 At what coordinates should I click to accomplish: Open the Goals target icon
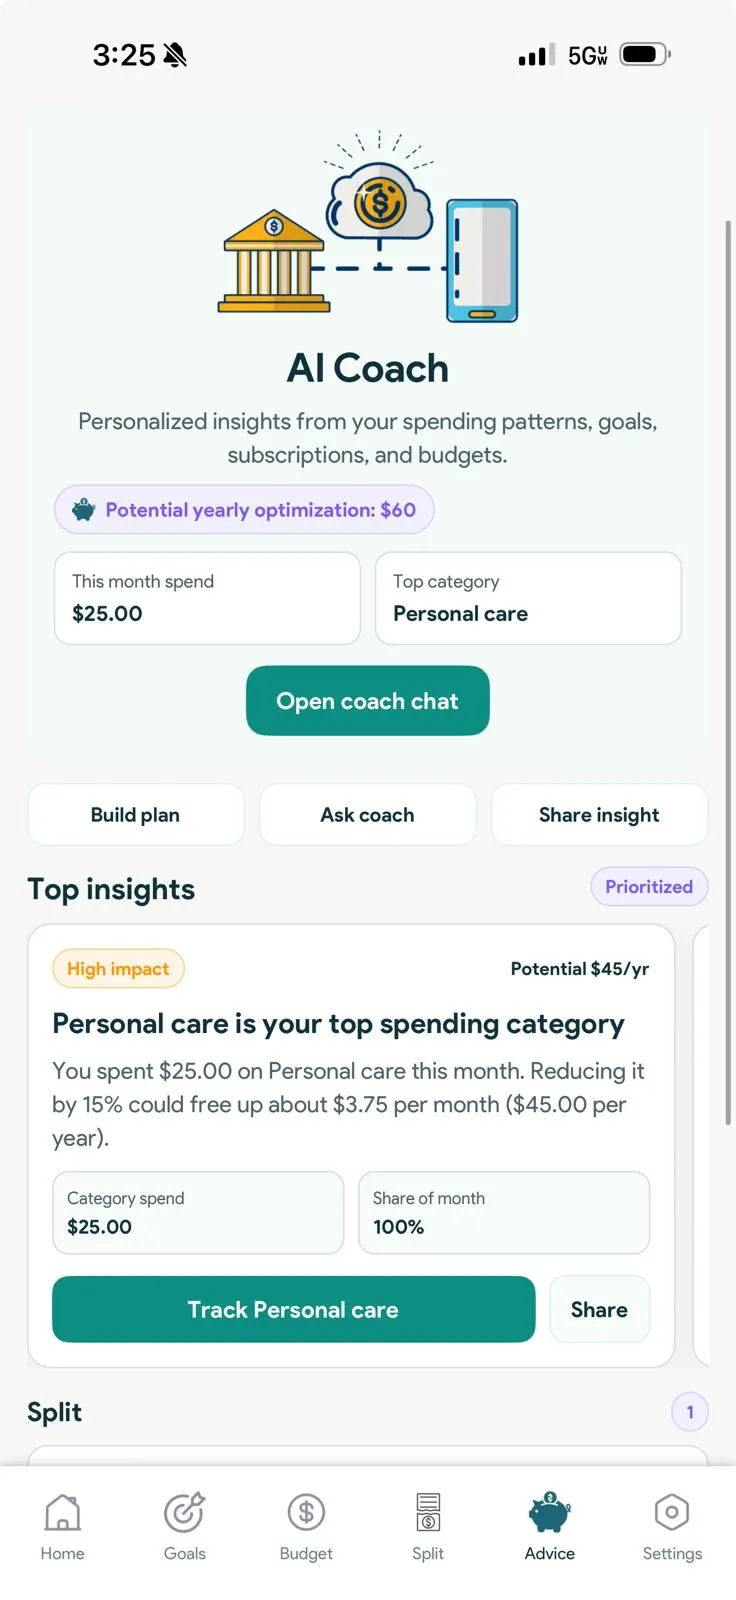(x=185, y=1513)
